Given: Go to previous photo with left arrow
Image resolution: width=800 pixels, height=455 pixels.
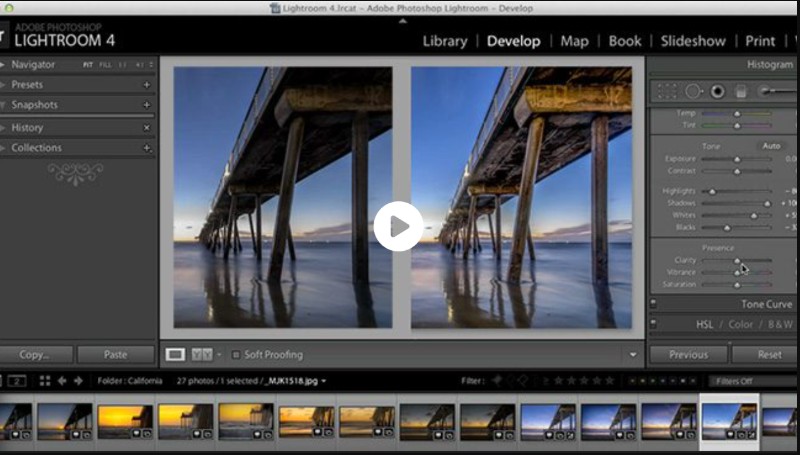Looking at the screenshot, I should 62,381.
